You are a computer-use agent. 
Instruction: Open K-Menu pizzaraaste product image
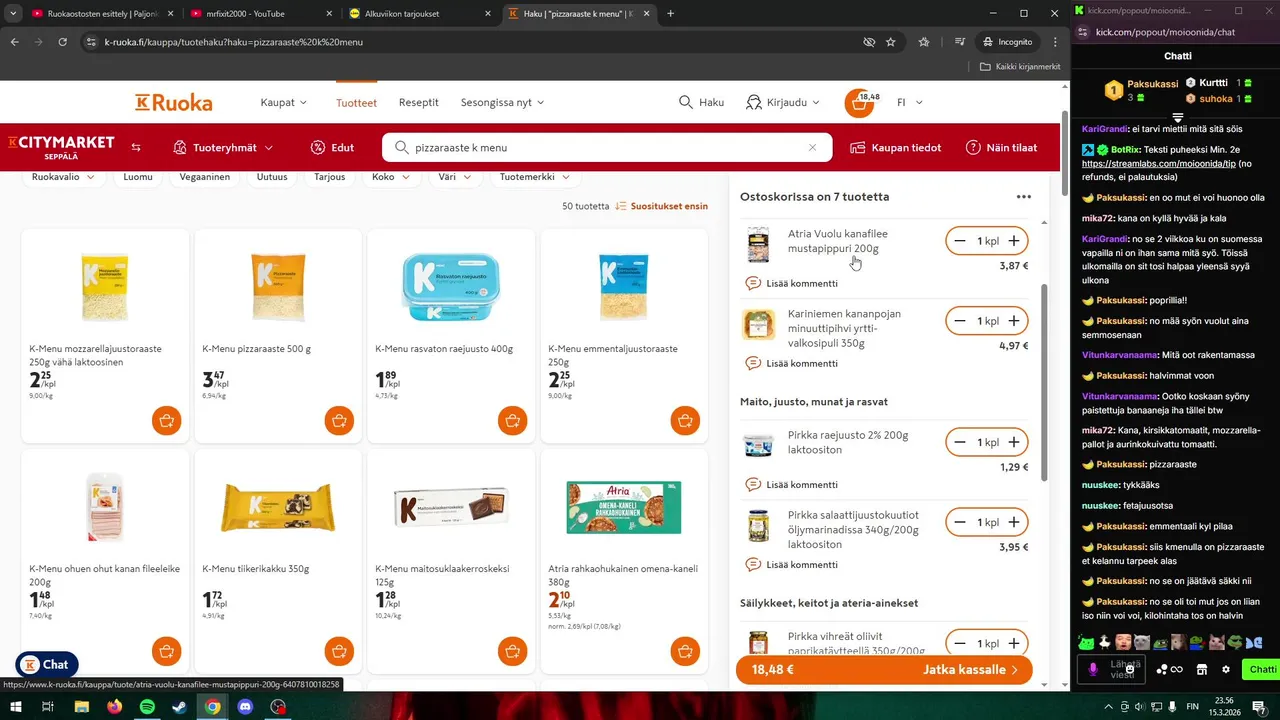(278, 286)
